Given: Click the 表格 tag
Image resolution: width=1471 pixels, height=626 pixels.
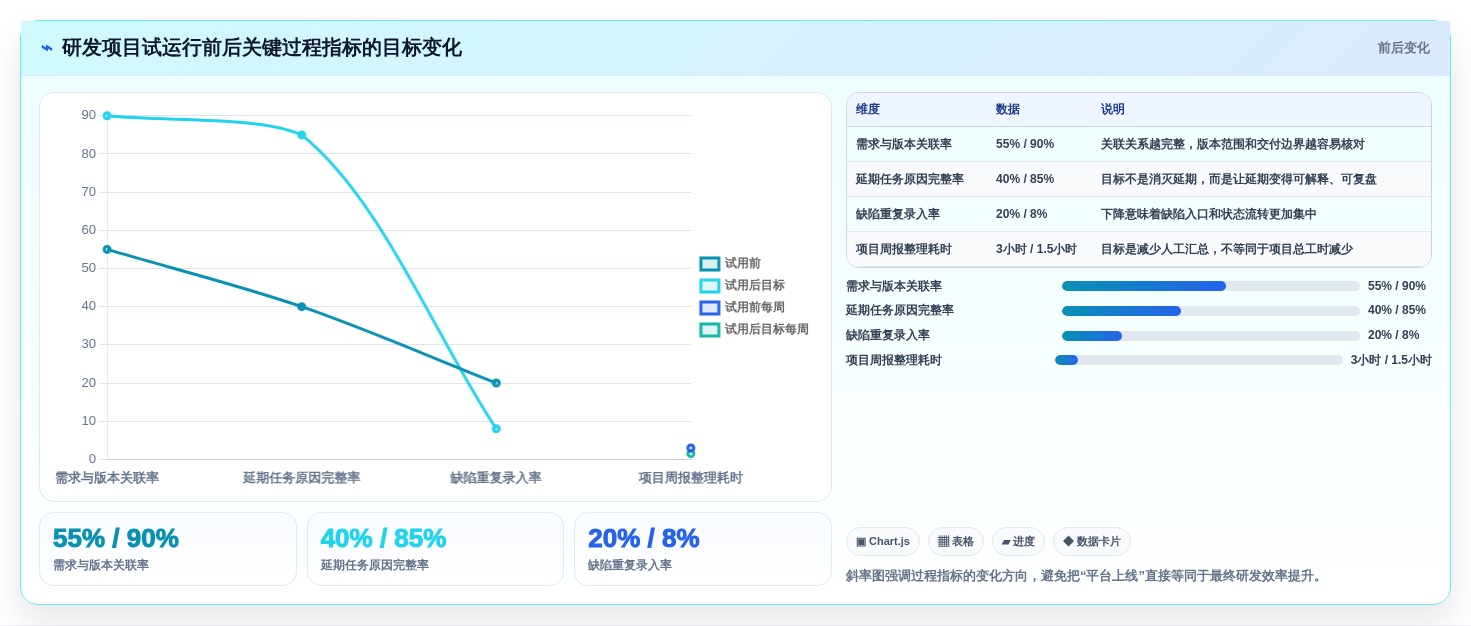Looking at the screenshot, I should pyautogui.click(x=956, y=542).
